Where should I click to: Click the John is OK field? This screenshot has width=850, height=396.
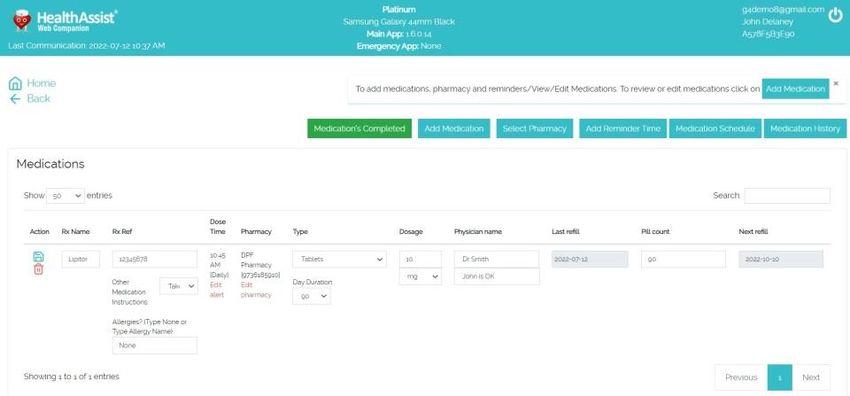click(x=497, y=276)
